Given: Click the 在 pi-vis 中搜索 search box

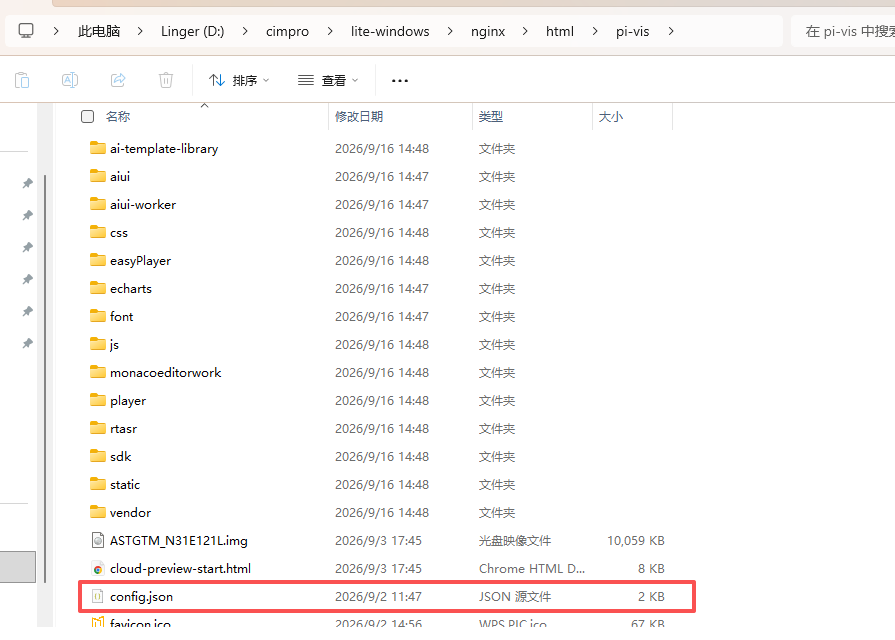Looking at the screenshot, I should pyautogui.click(x=843, y=31).
